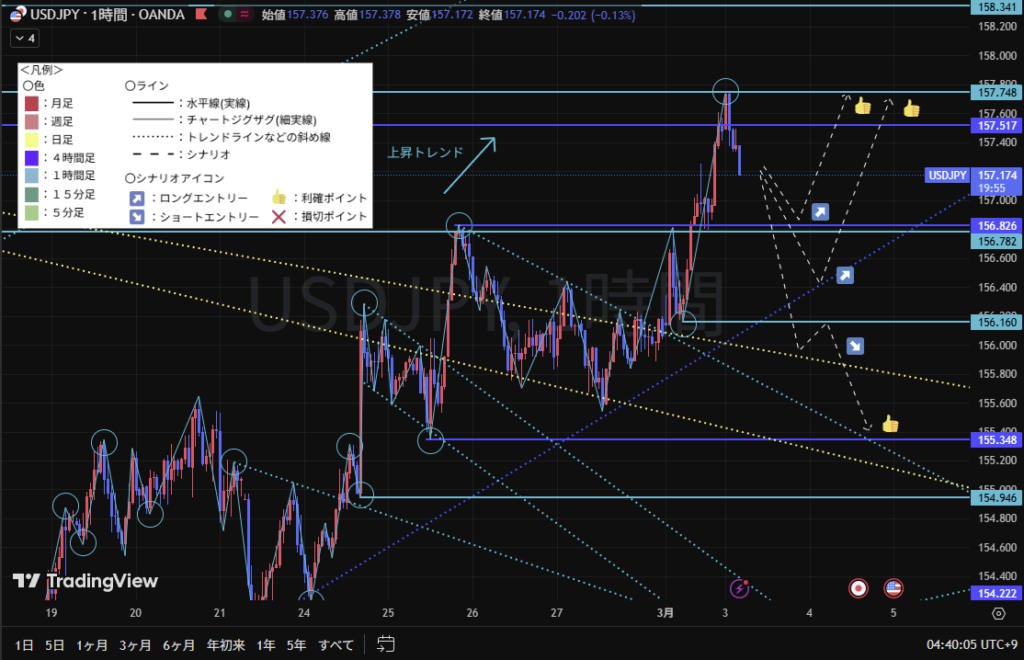
Task: Click the short entry arrow icon on chart
Action: pos(855,345)
